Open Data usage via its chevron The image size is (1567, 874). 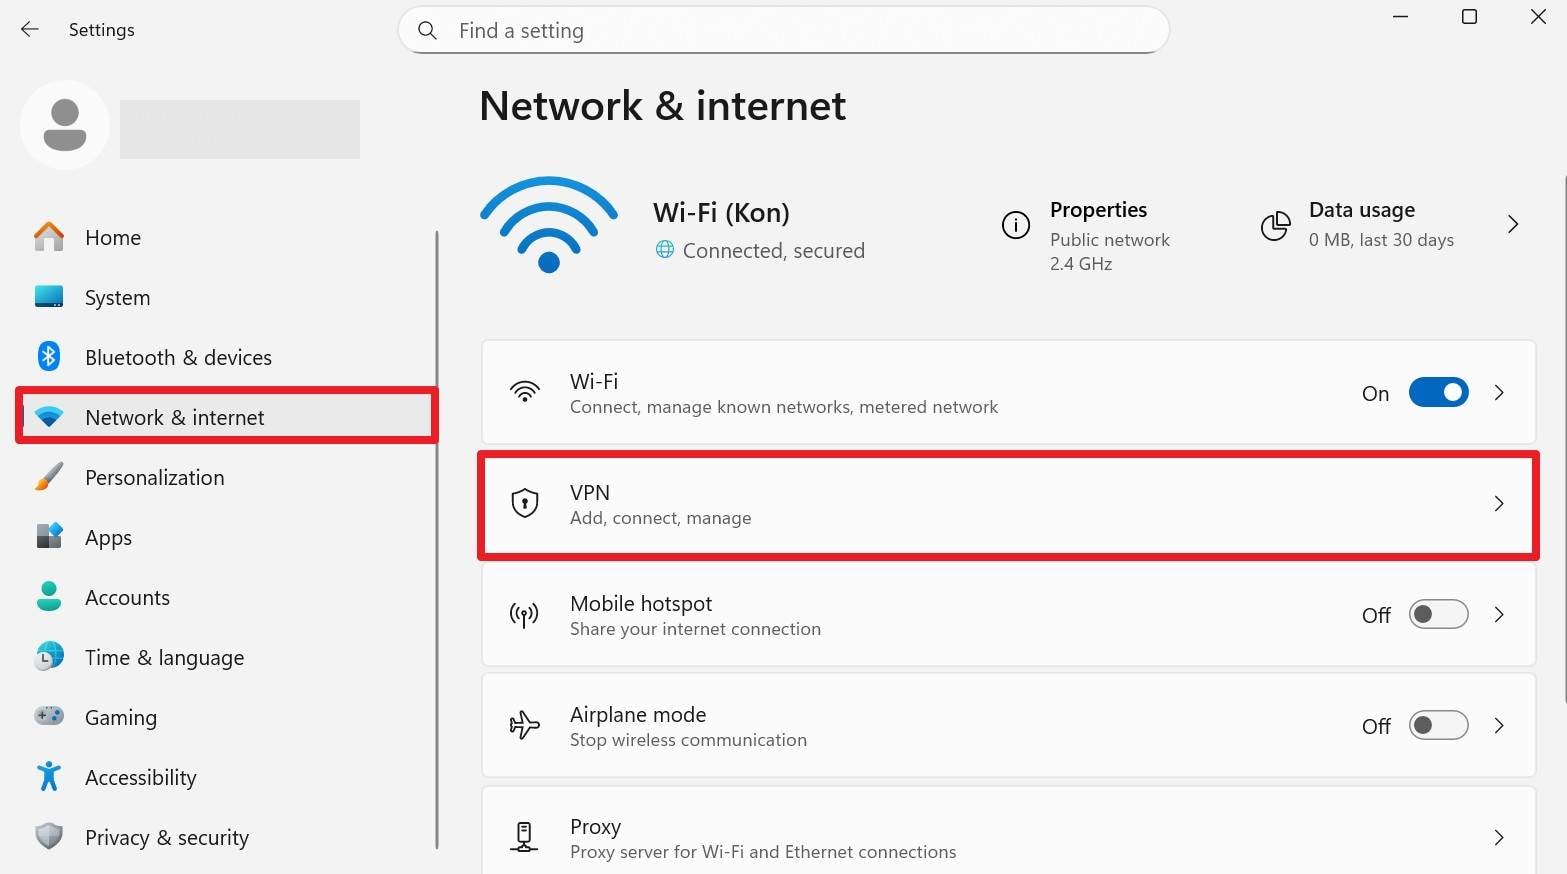1512,224
